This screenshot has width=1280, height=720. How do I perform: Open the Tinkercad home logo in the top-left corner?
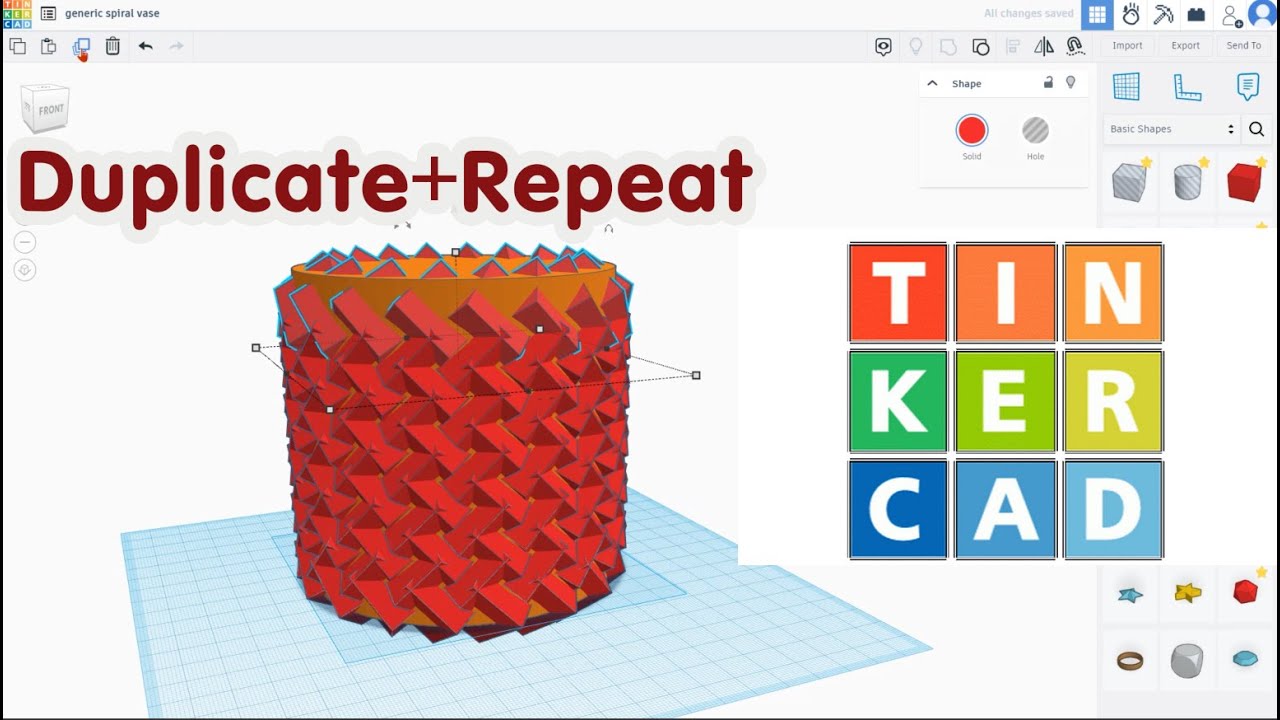(17, 14)
